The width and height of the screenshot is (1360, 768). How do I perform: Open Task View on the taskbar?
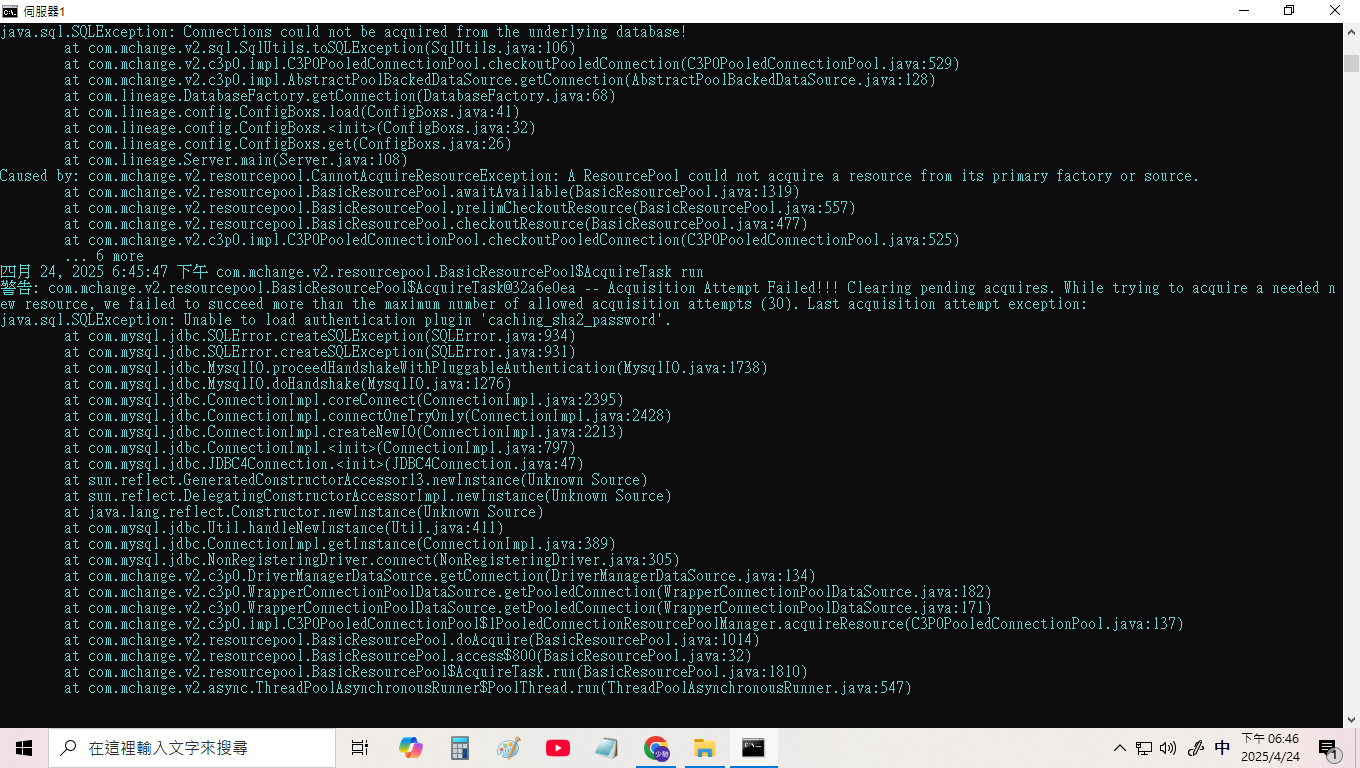[360, 748]
